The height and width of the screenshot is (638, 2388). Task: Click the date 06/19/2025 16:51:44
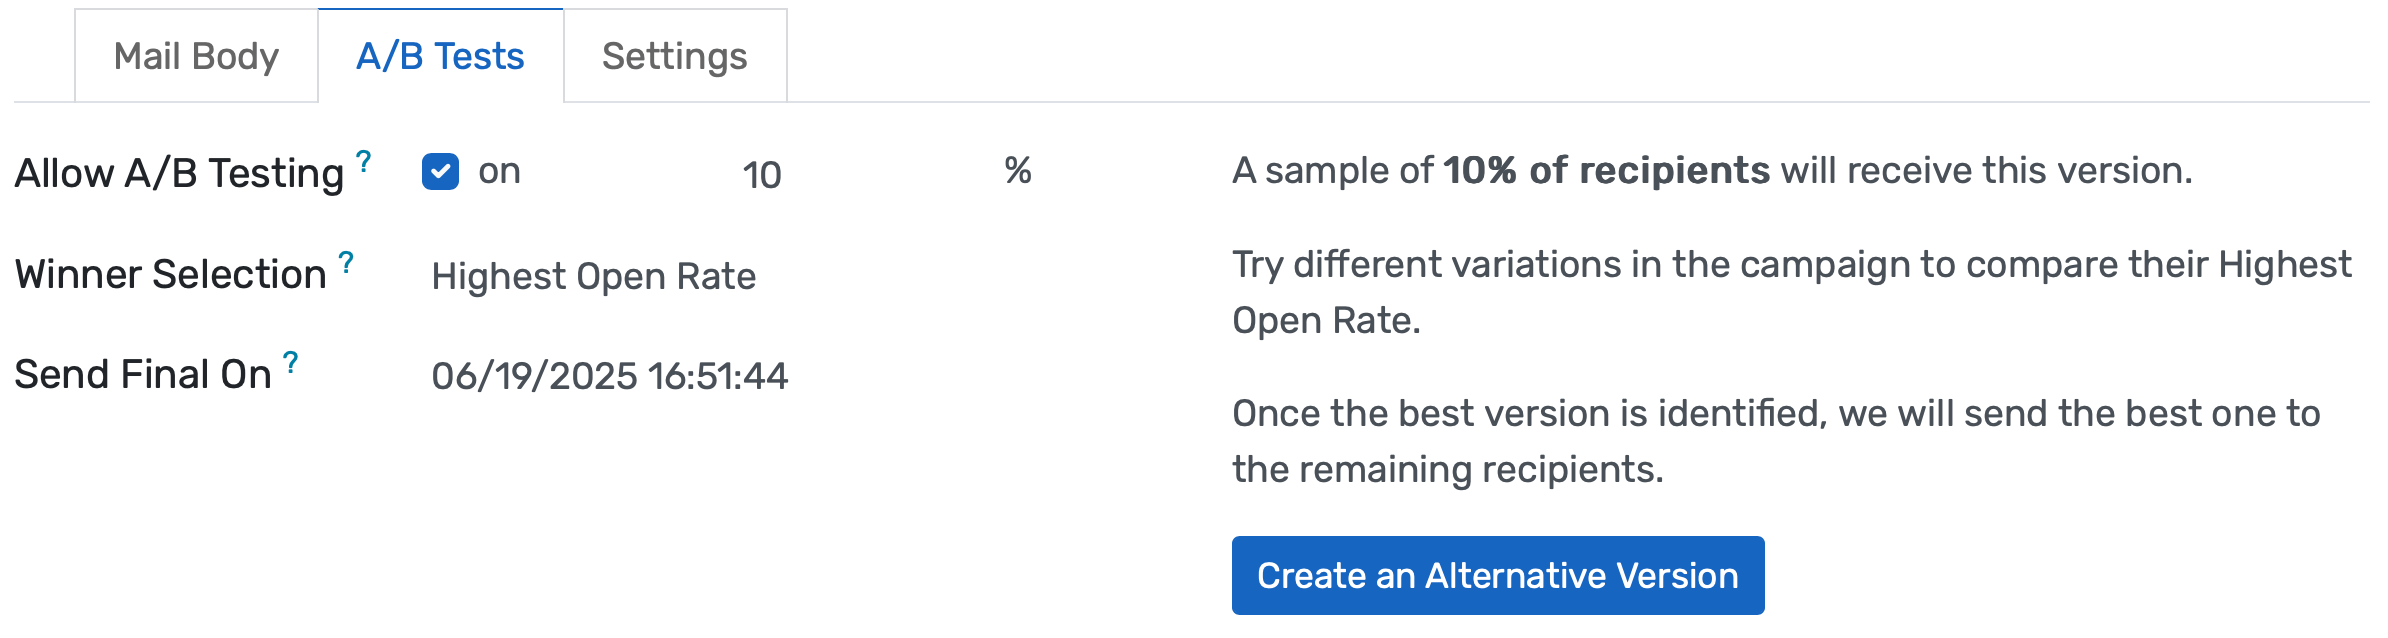pos(610,376)
